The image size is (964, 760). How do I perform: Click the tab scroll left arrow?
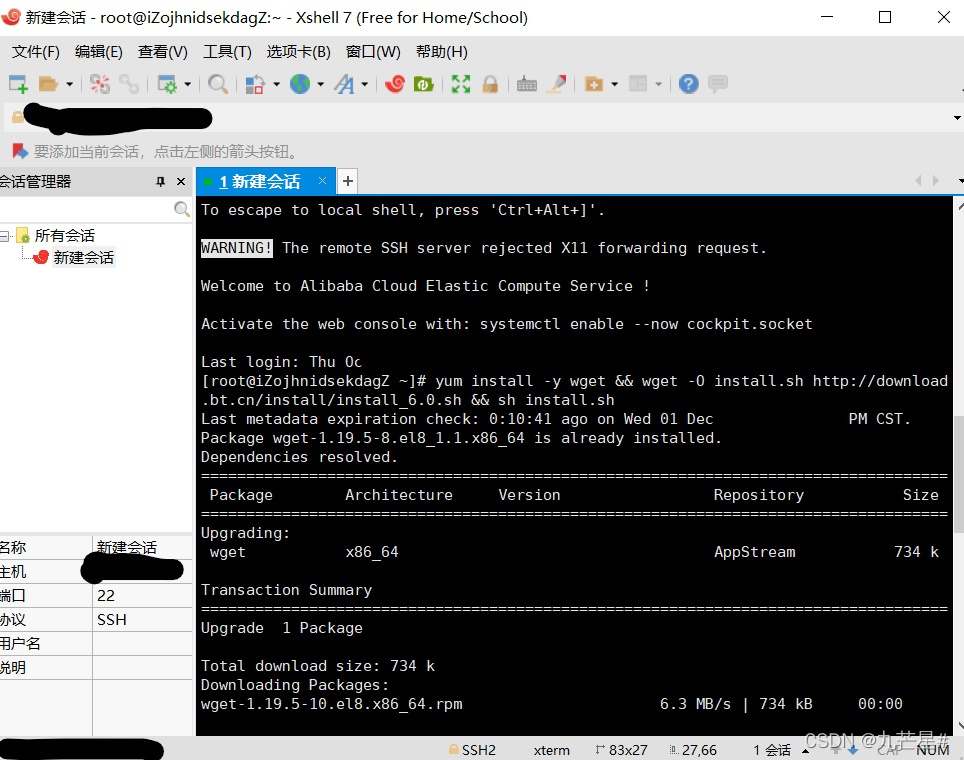tap(919, 181)
